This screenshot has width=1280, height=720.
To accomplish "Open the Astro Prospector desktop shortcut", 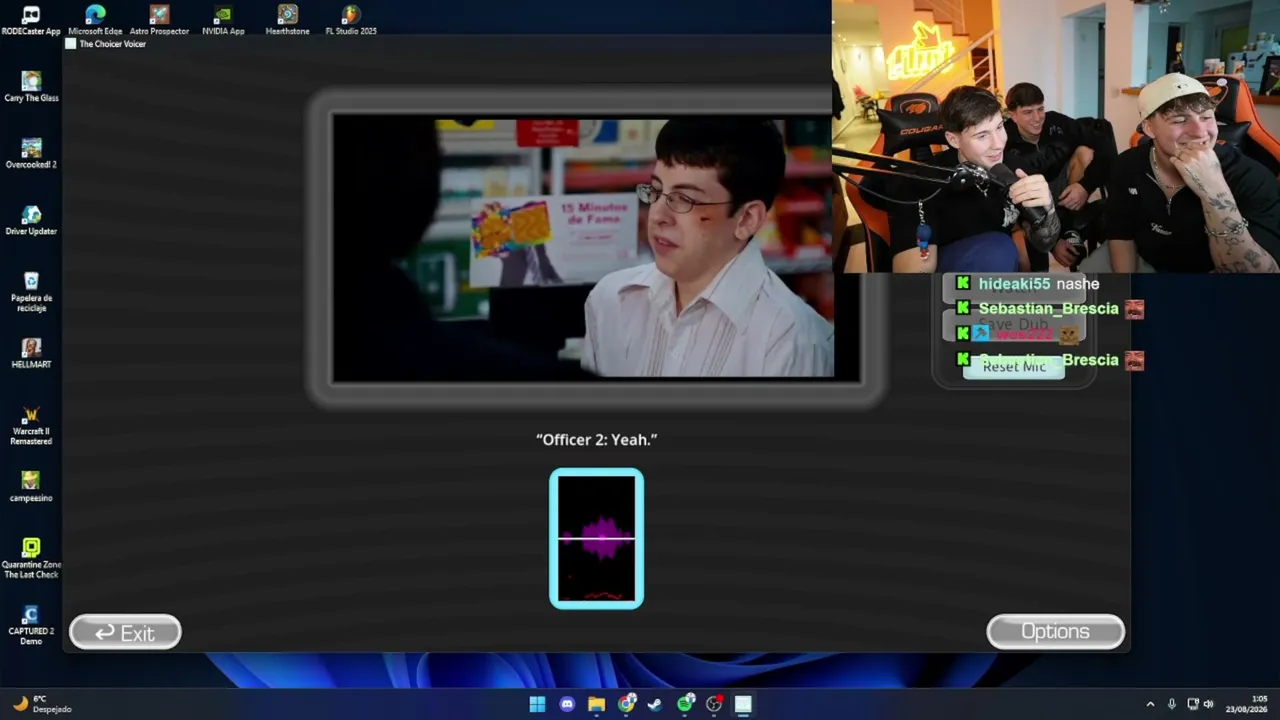I will 159,20.
